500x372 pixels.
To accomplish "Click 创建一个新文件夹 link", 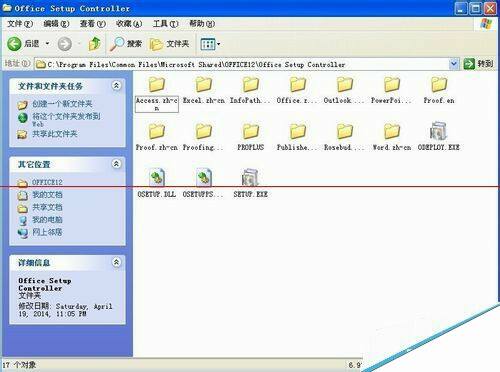I will coord(62,104).
